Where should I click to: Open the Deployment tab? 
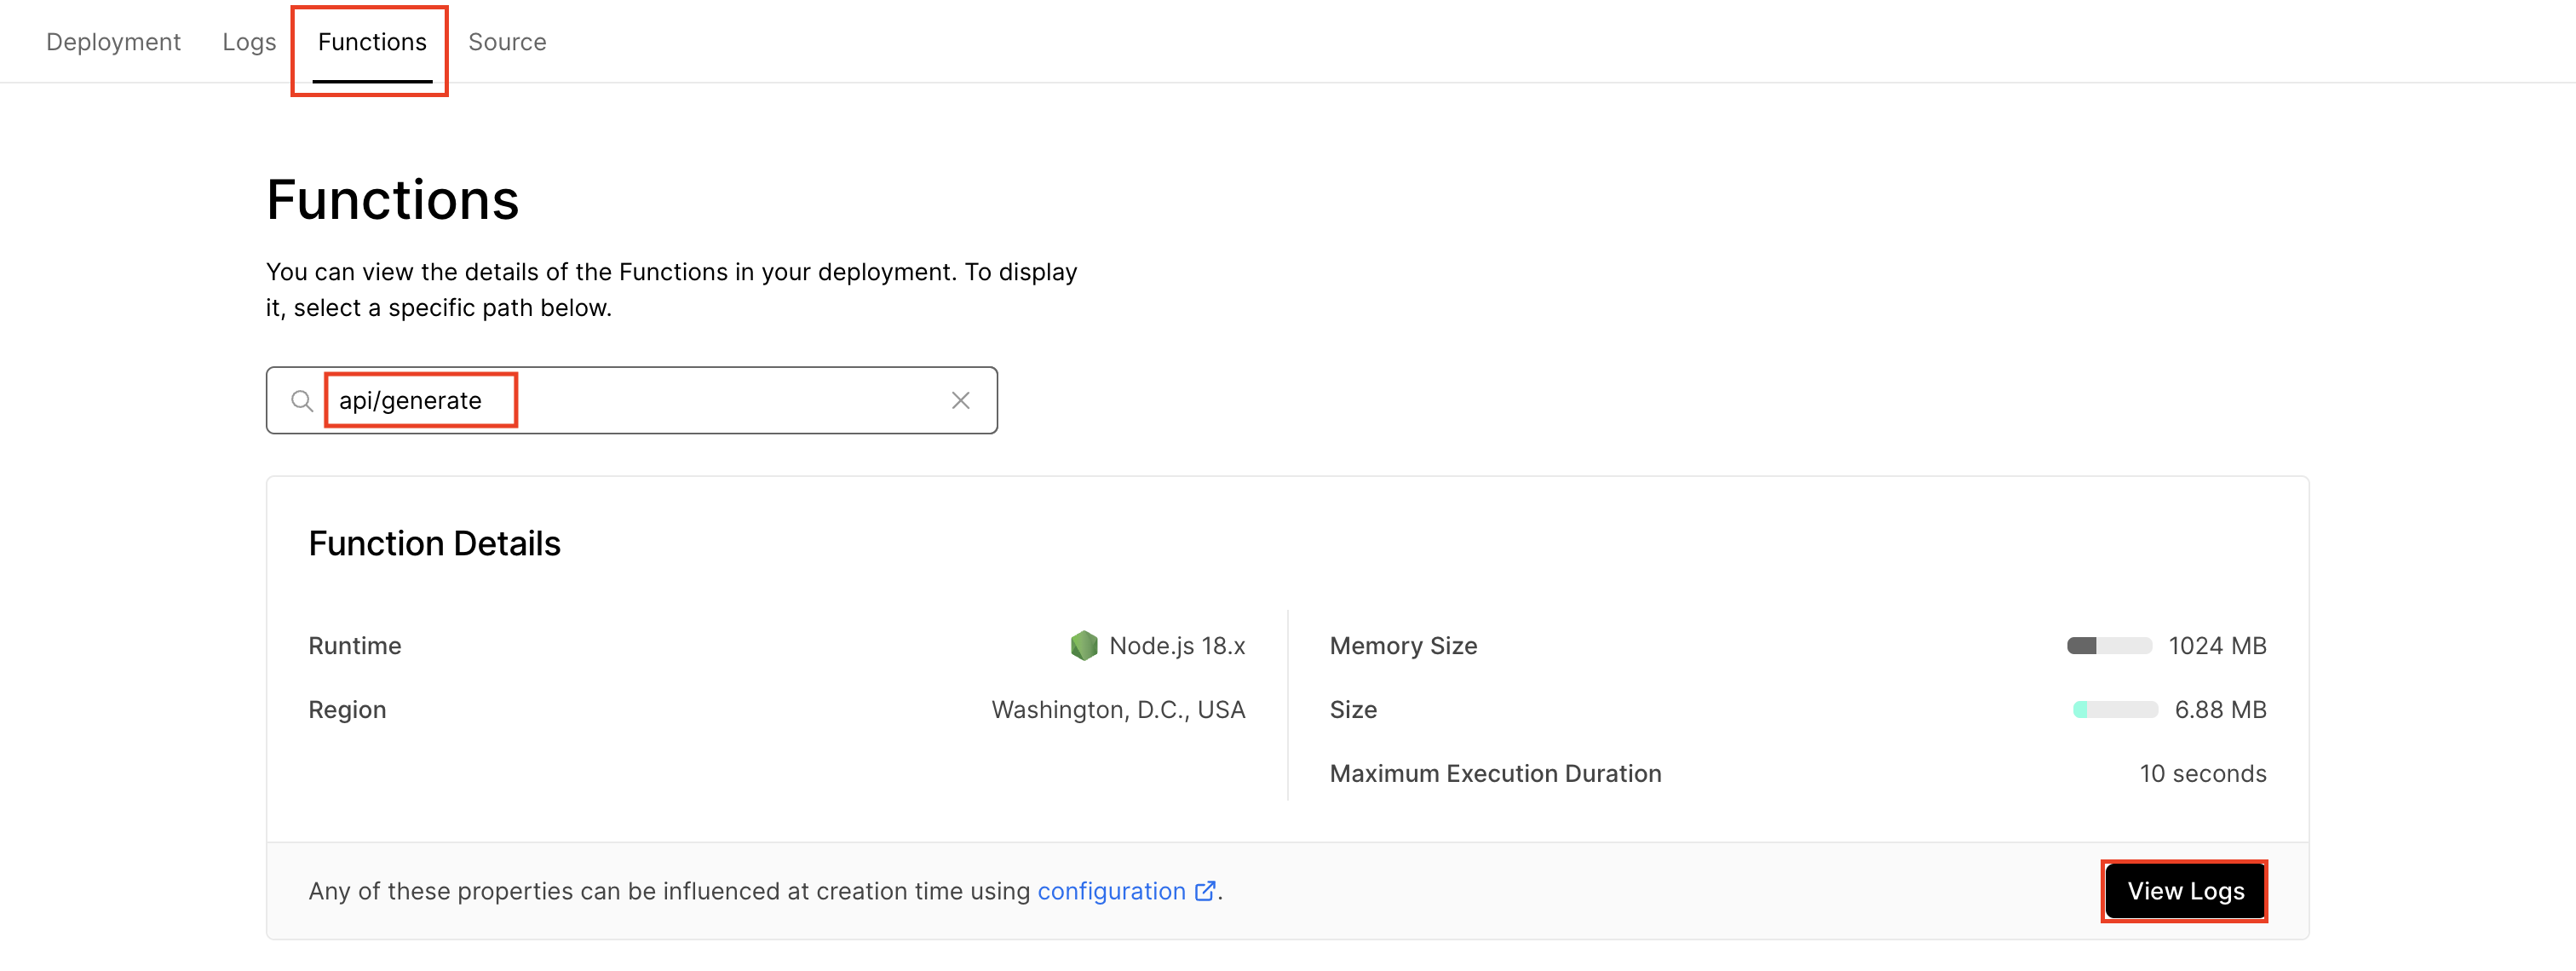[113, 42]
